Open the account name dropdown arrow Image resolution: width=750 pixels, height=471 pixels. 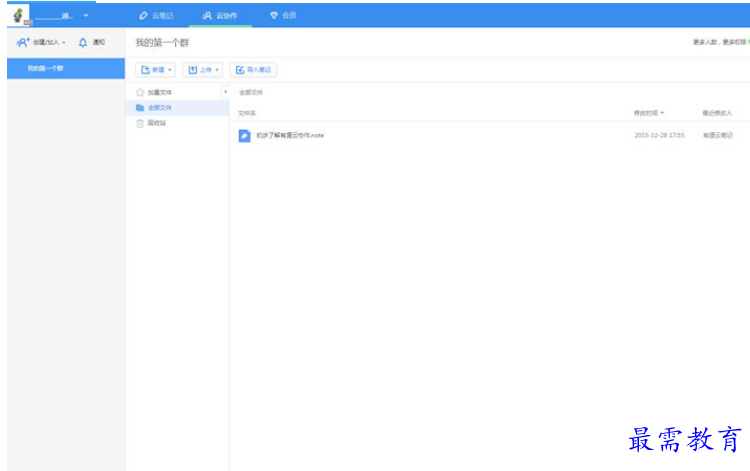point(86,15)
